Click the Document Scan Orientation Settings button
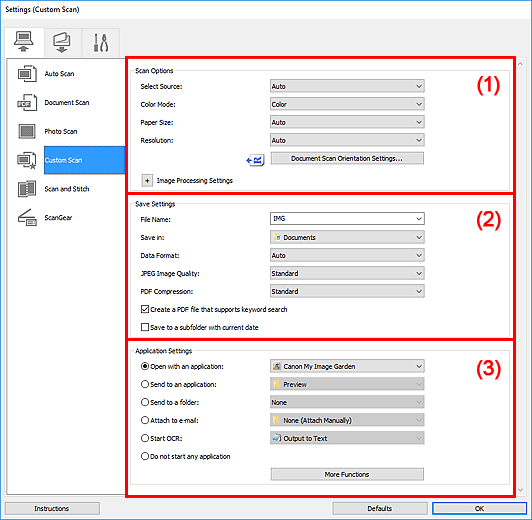This screenshot has width=532, height=520. coord(347,158)
